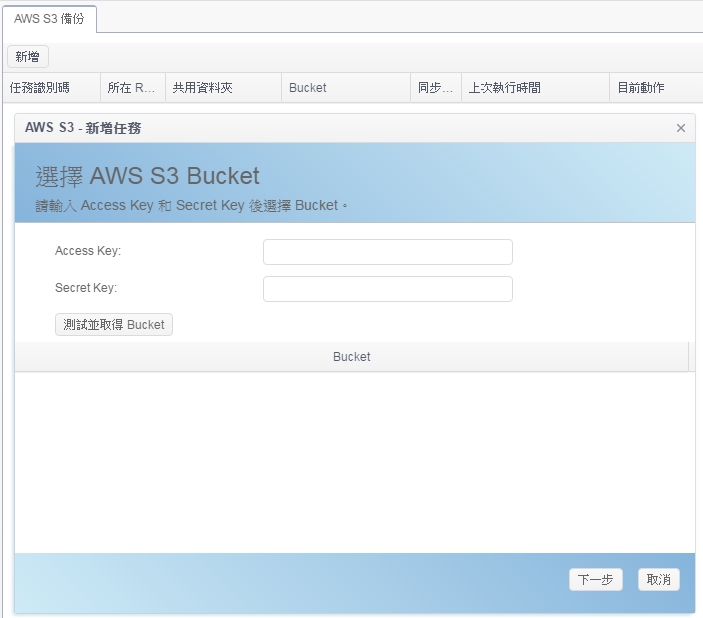
Task: Click the '選擇 AWS S3 Bucket' heading
Action: (x=148, y=176)
